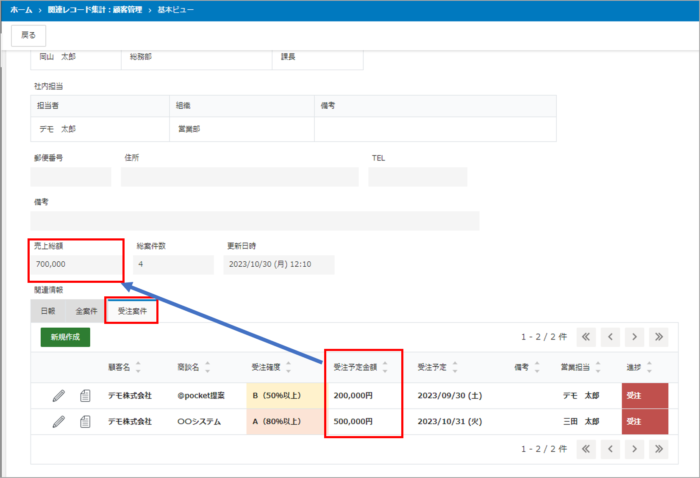Viewport: 700px width, 478px height.
Task: Click the 2023/10/31 (火) date cell
Action: point(450,422)
